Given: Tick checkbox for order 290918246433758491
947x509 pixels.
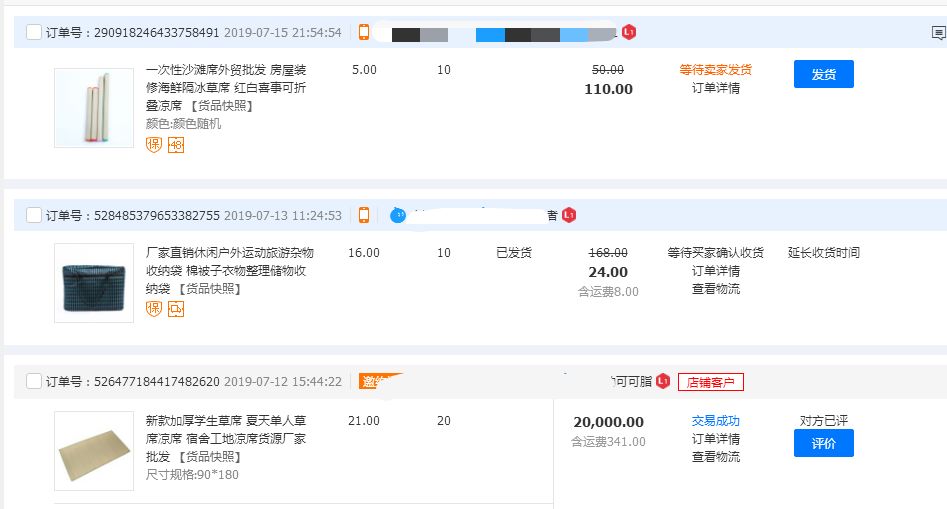Looking at the screenshot, I should click(x=34, y=33).
